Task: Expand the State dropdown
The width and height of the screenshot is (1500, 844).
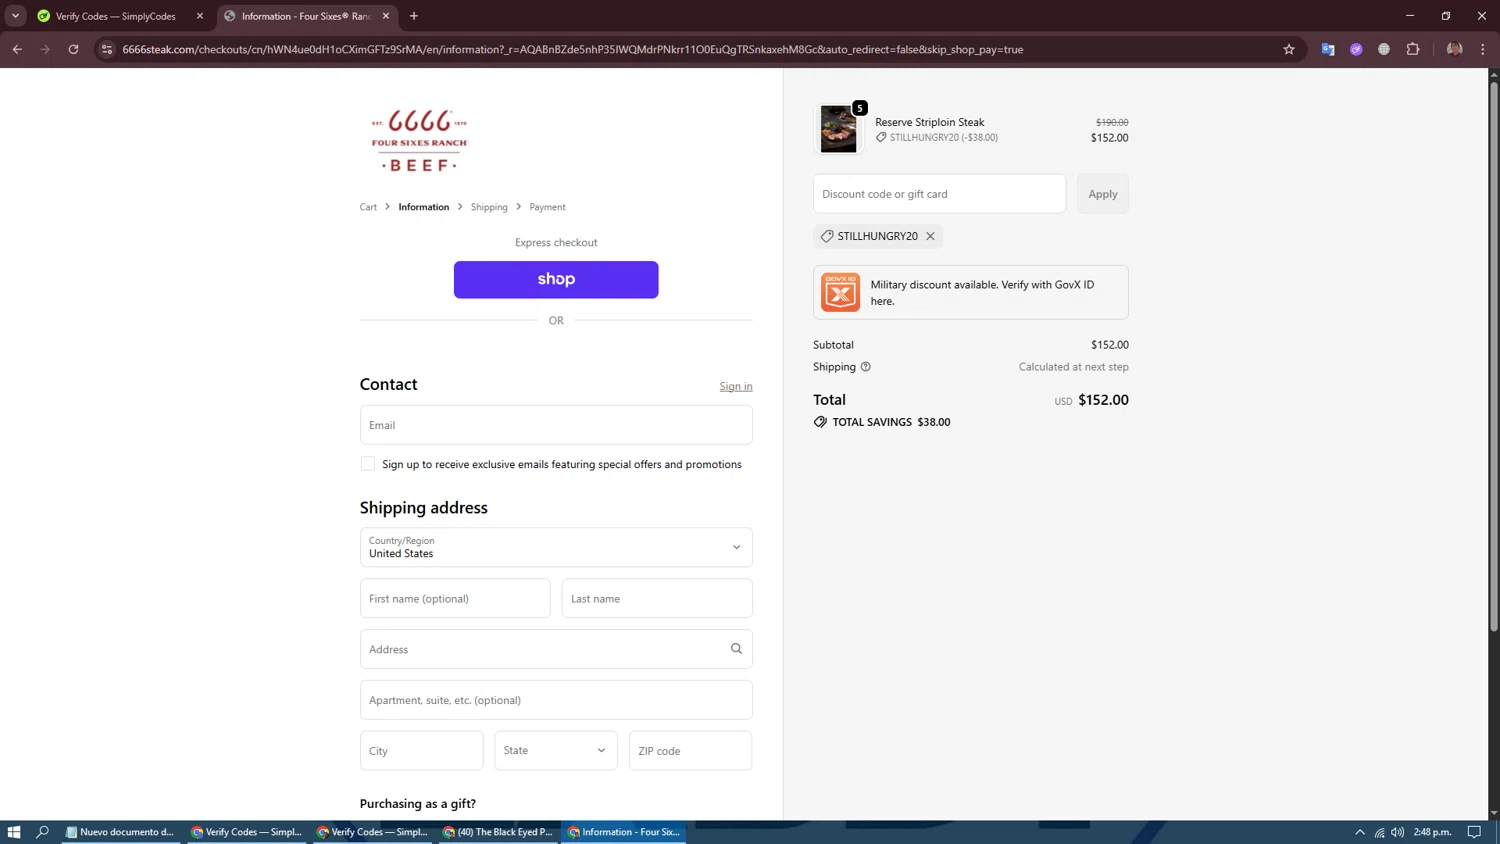Action: pos(556,751)
